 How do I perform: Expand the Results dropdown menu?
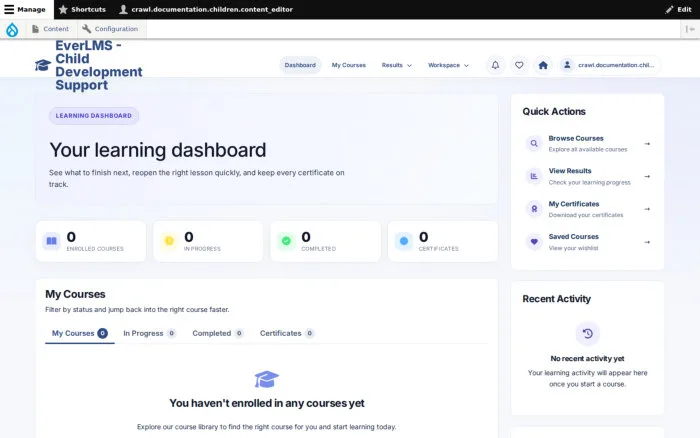396,65
